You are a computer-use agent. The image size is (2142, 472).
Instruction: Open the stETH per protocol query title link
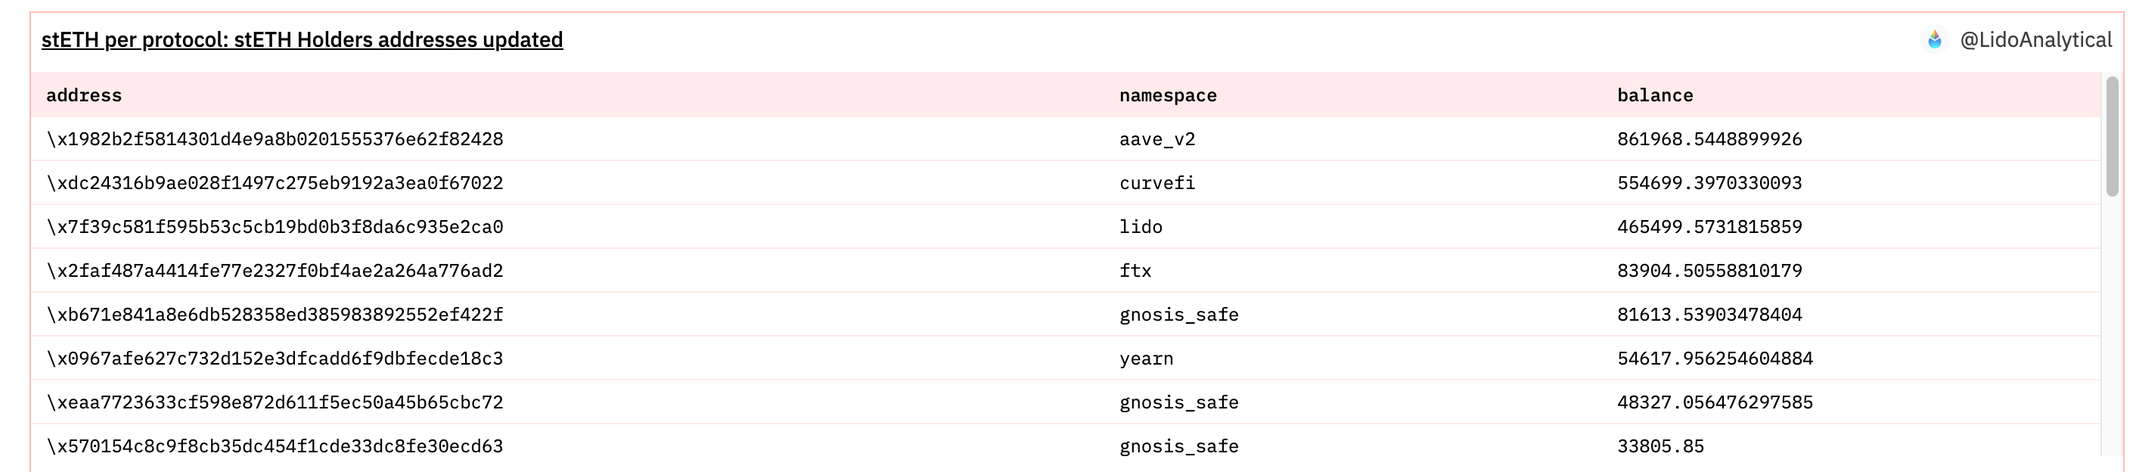pos(302,40)
